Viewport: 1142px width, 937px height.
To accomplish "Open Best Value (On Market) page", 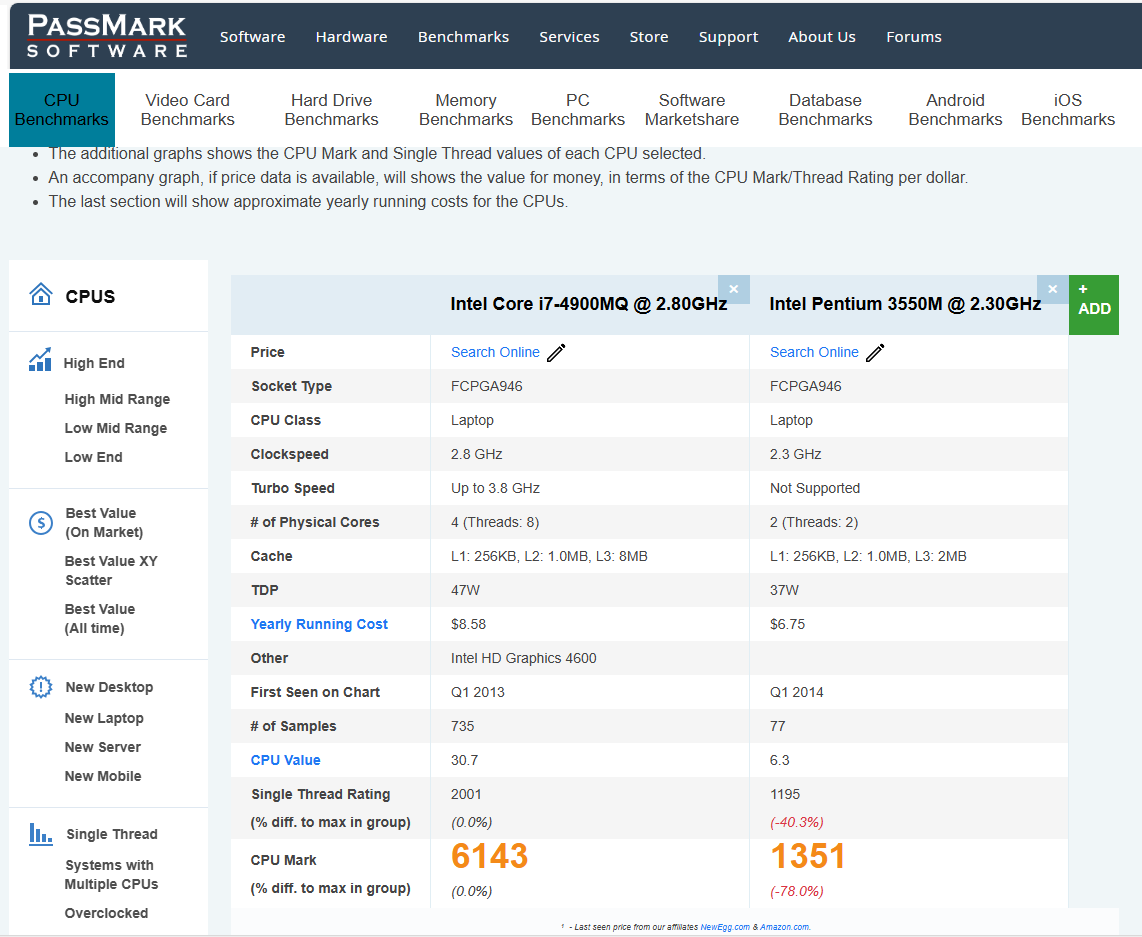I will (104, 523).
